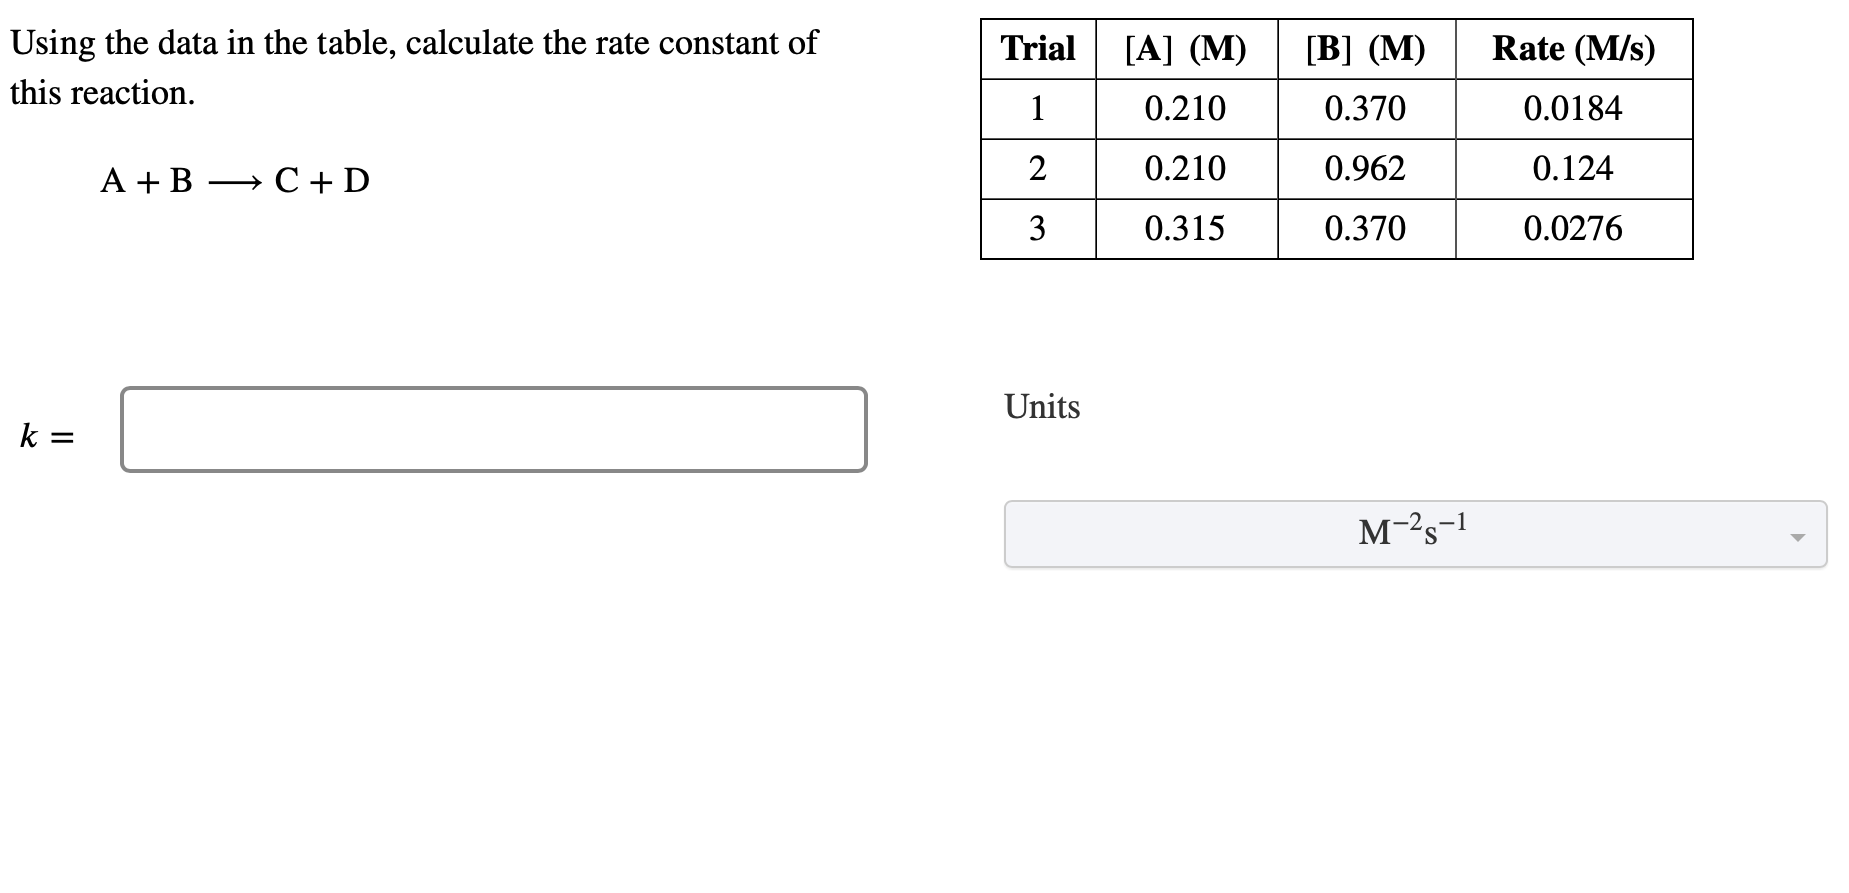Click the value 0.962 in Trial 2
The height and width of the screenshot is (893, 1849).
[x=1364, y=168]
